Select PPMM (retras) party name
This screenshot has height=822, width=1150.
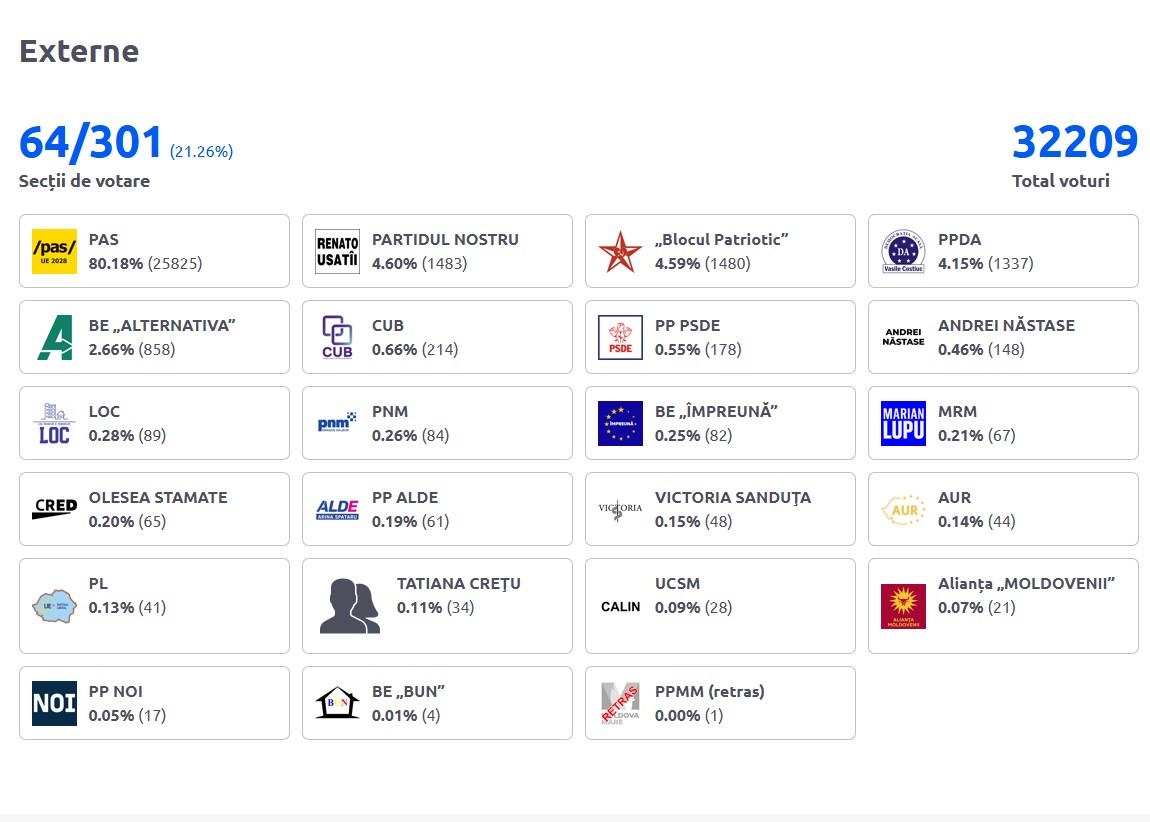(x=710, y=691)
